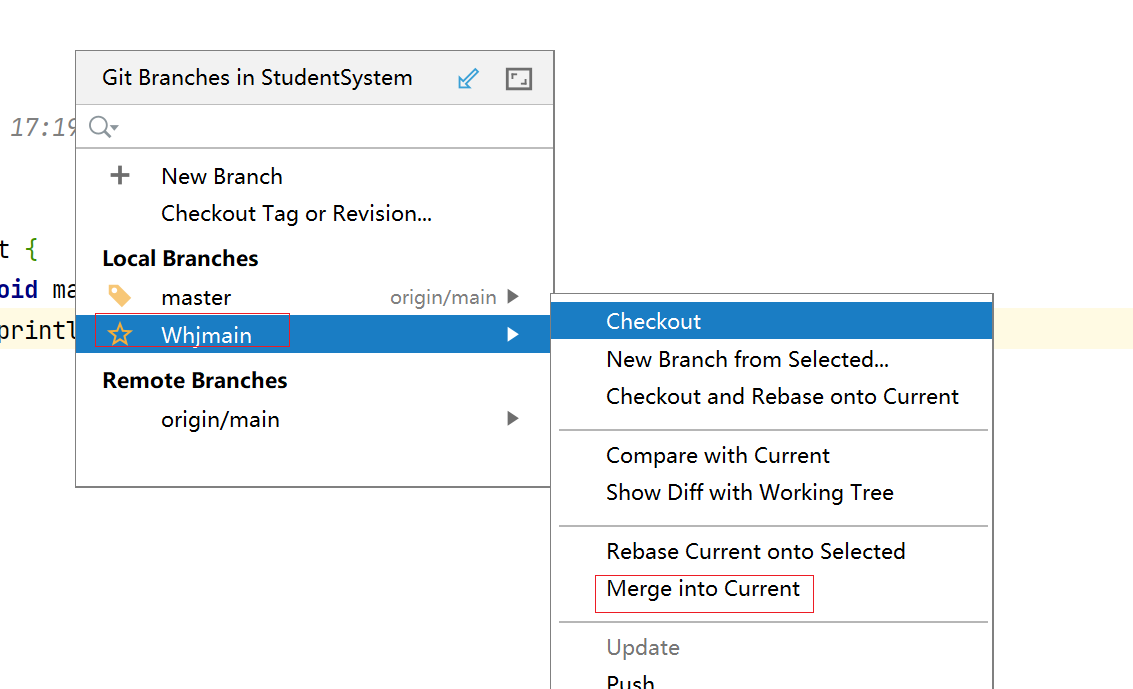
Task: Click the fetch/update arrow icon in popup header
Action: [467, 79]
